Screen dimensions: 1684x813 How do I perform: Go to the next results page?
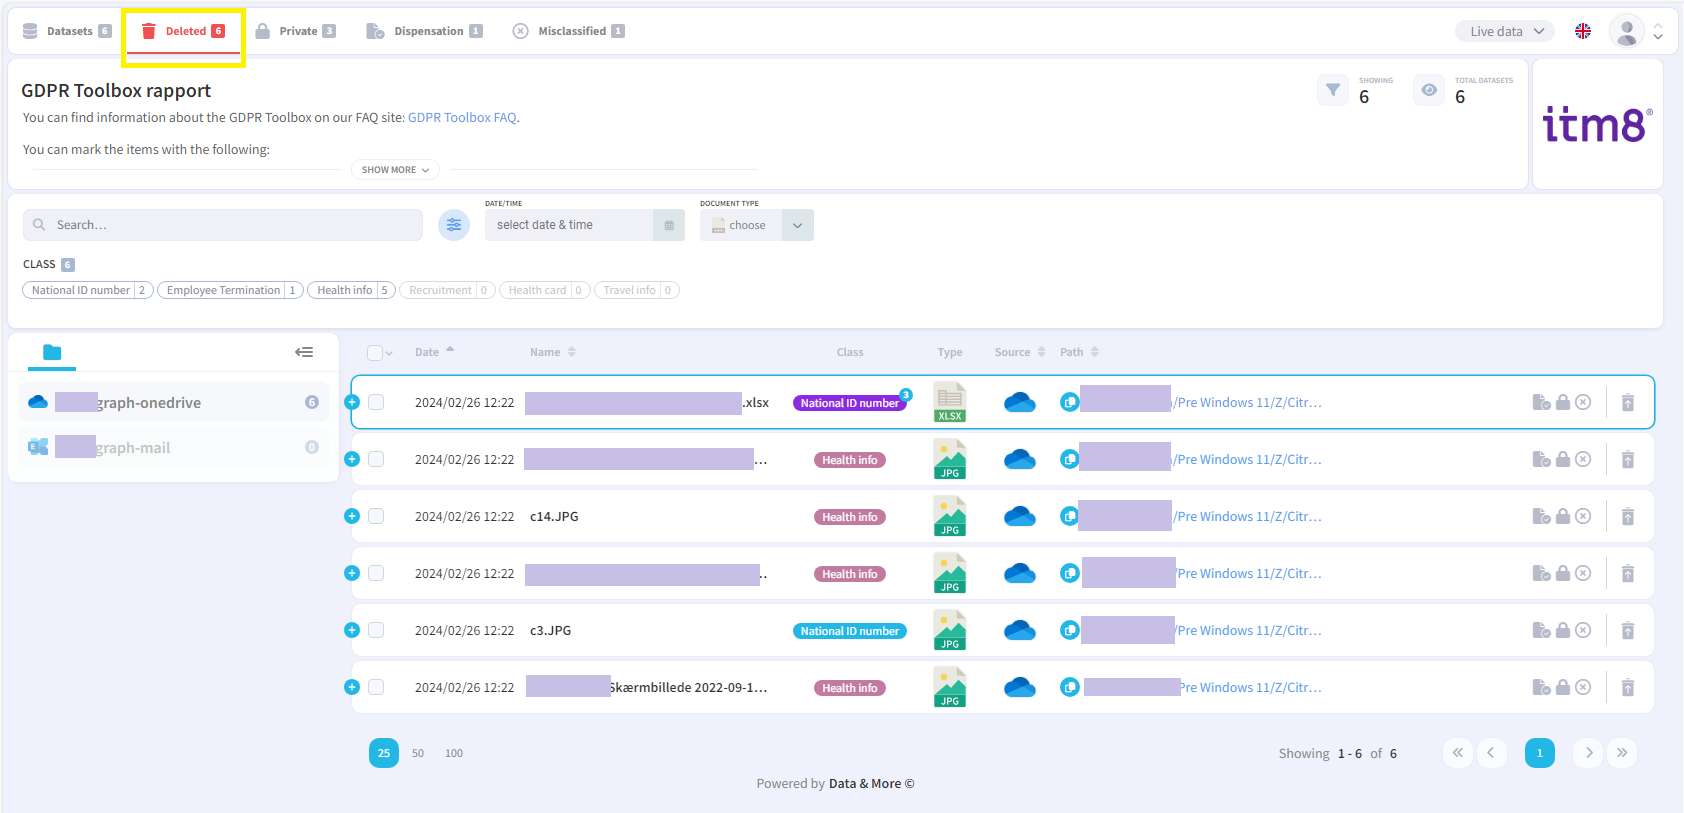pos(1588,752)
